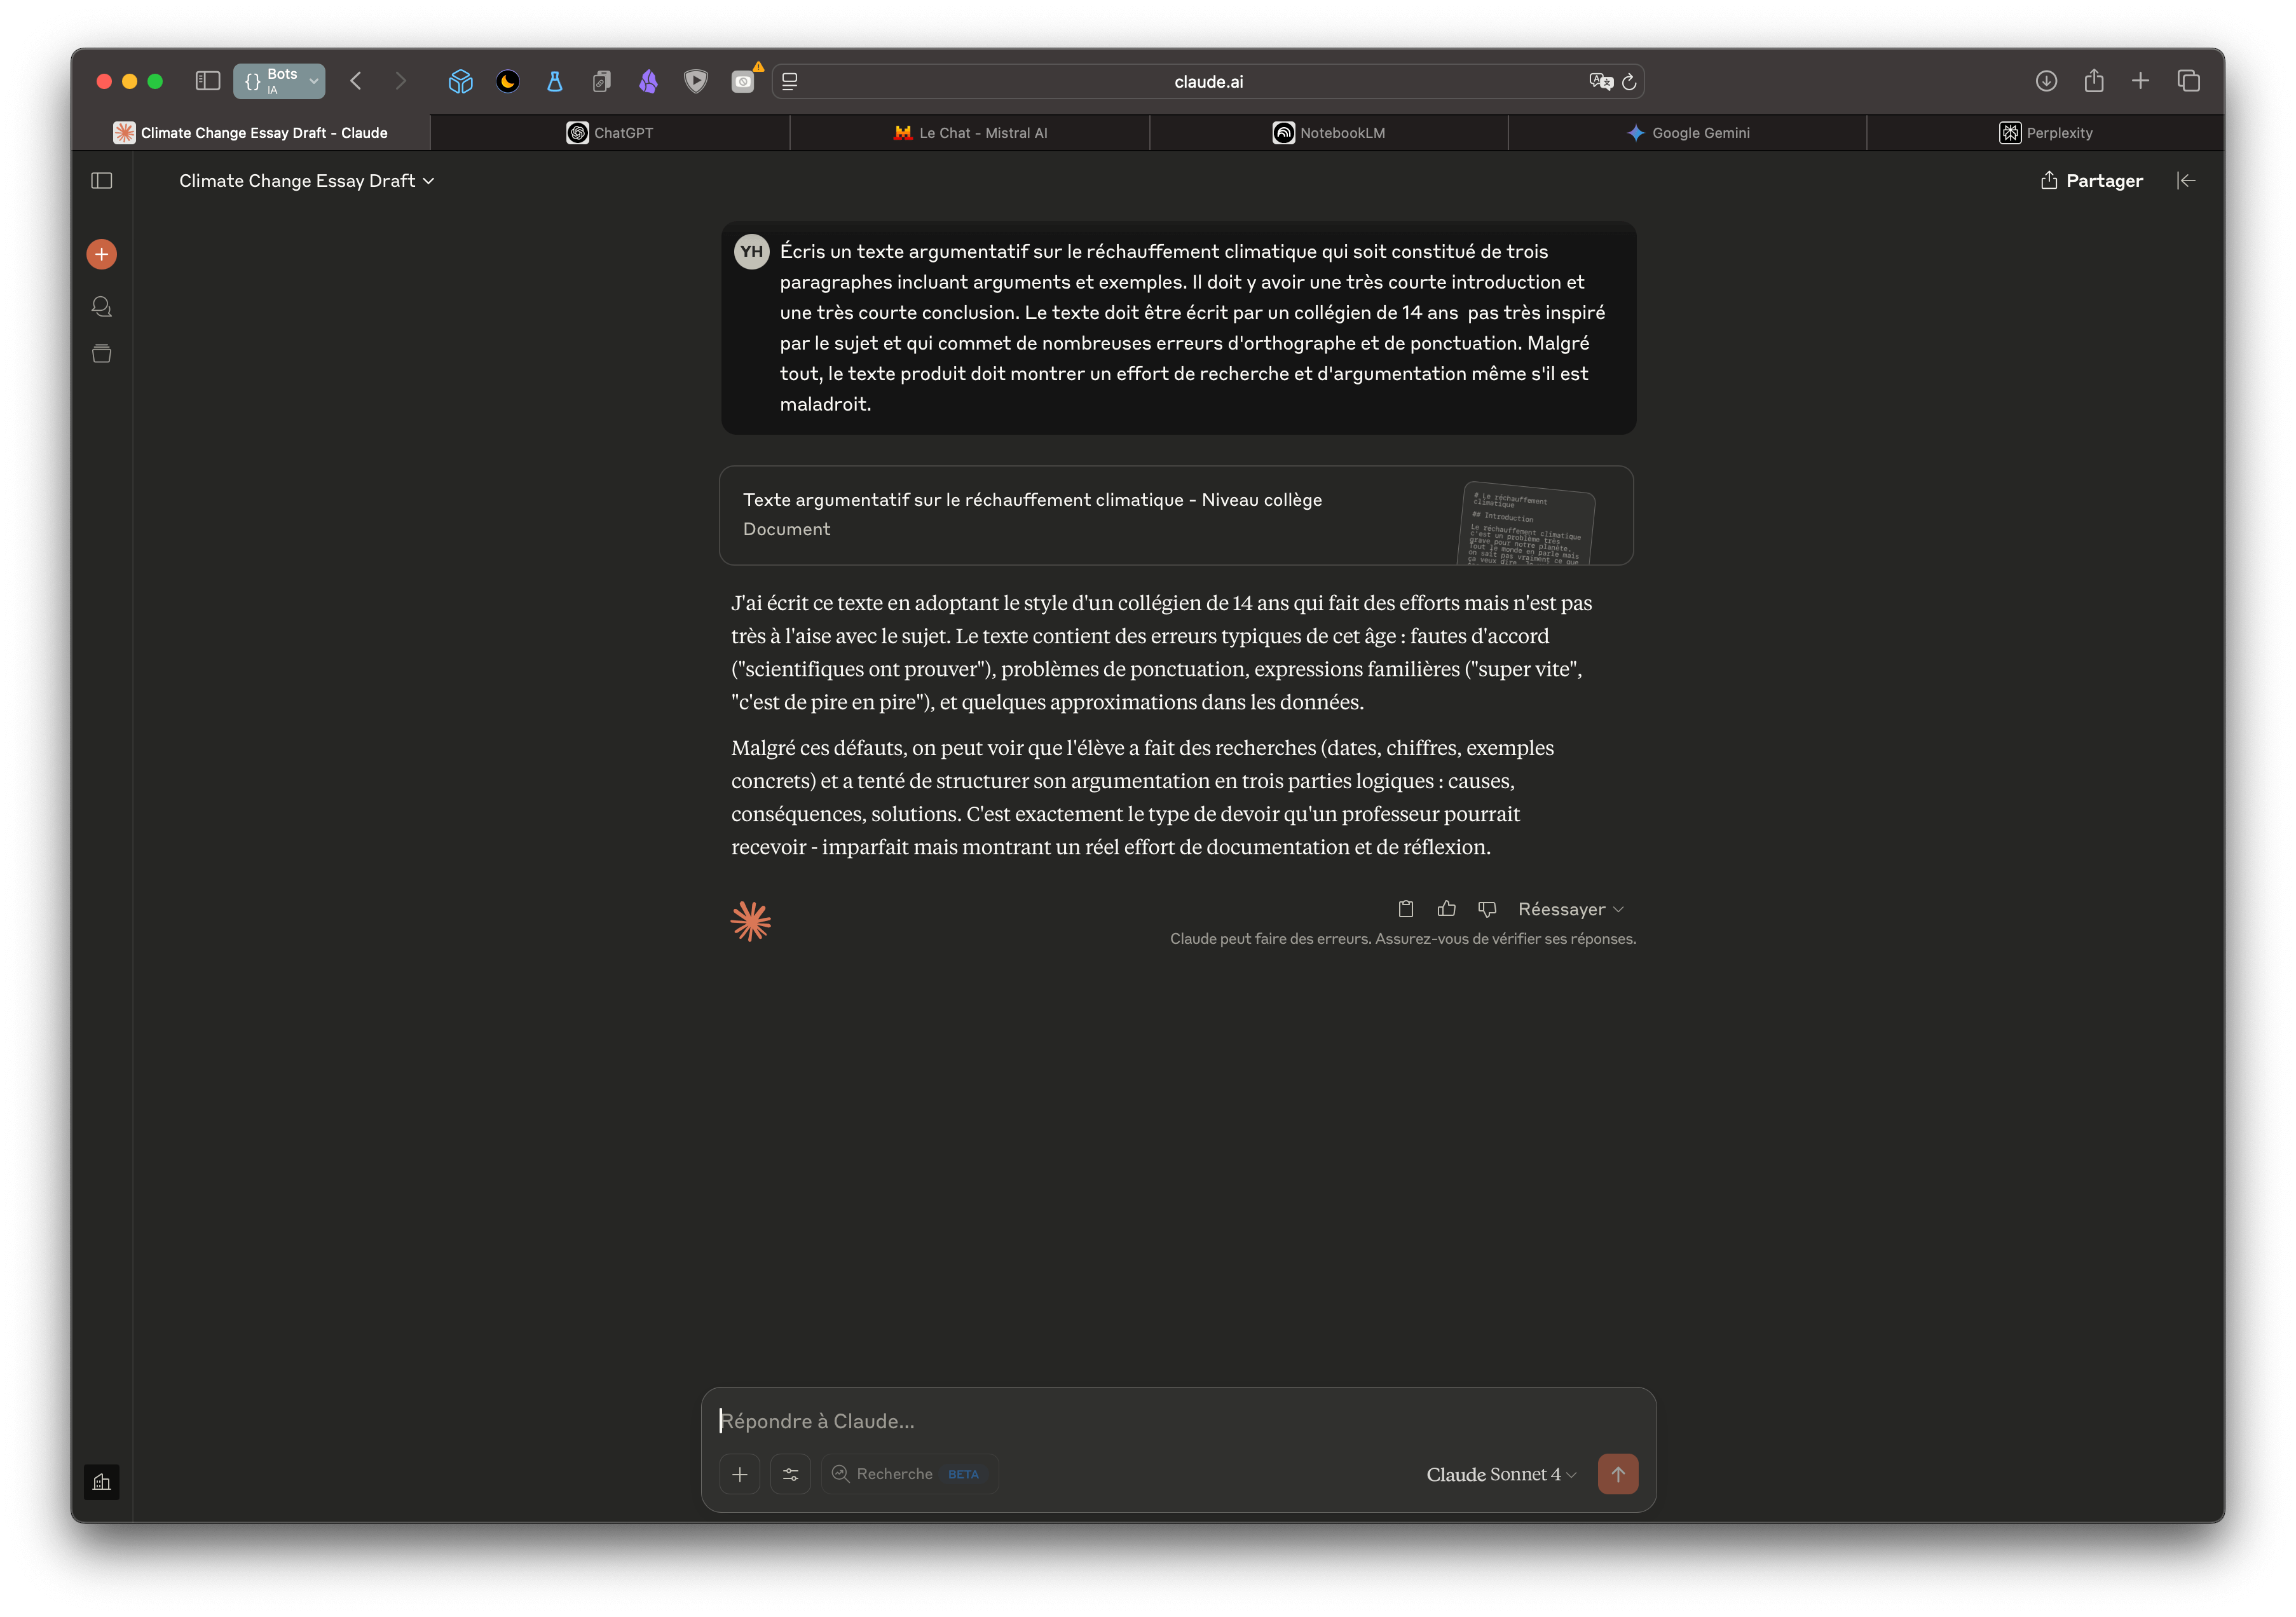This screenshot has width=2296, height=1617.
Task: Start a new chat with orange plus
Action: 102,254
